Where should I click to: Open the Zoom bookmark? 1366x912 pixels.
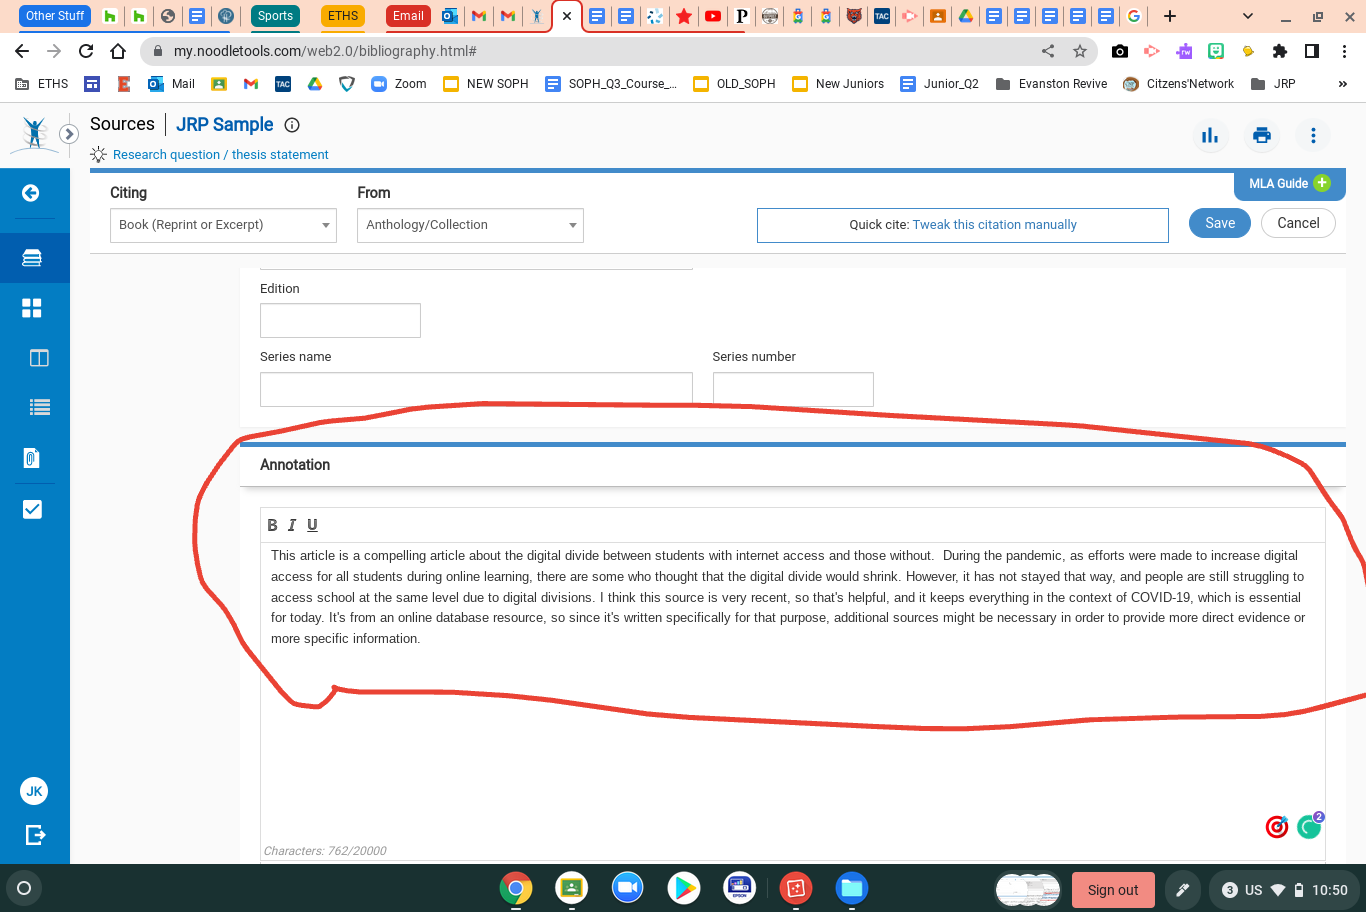(399, 84)
